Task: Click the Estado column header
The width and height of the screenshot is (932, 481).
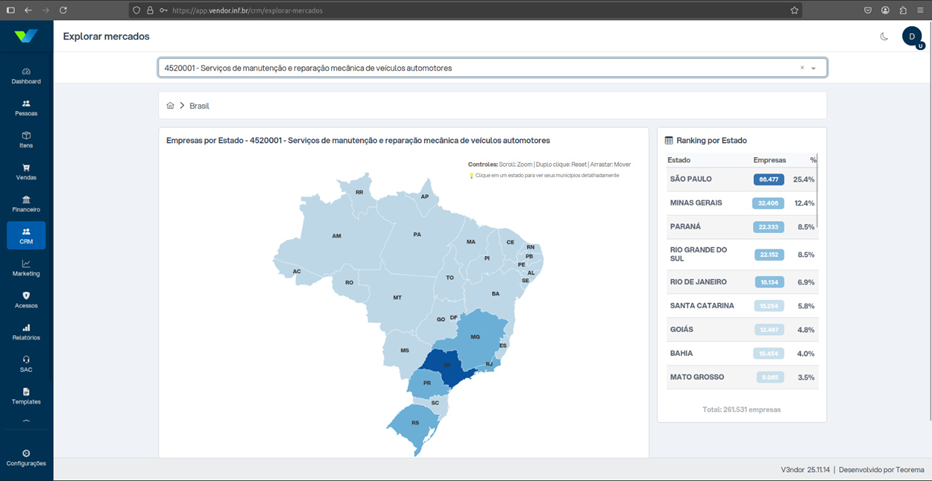Action: (x=679, y=160)
